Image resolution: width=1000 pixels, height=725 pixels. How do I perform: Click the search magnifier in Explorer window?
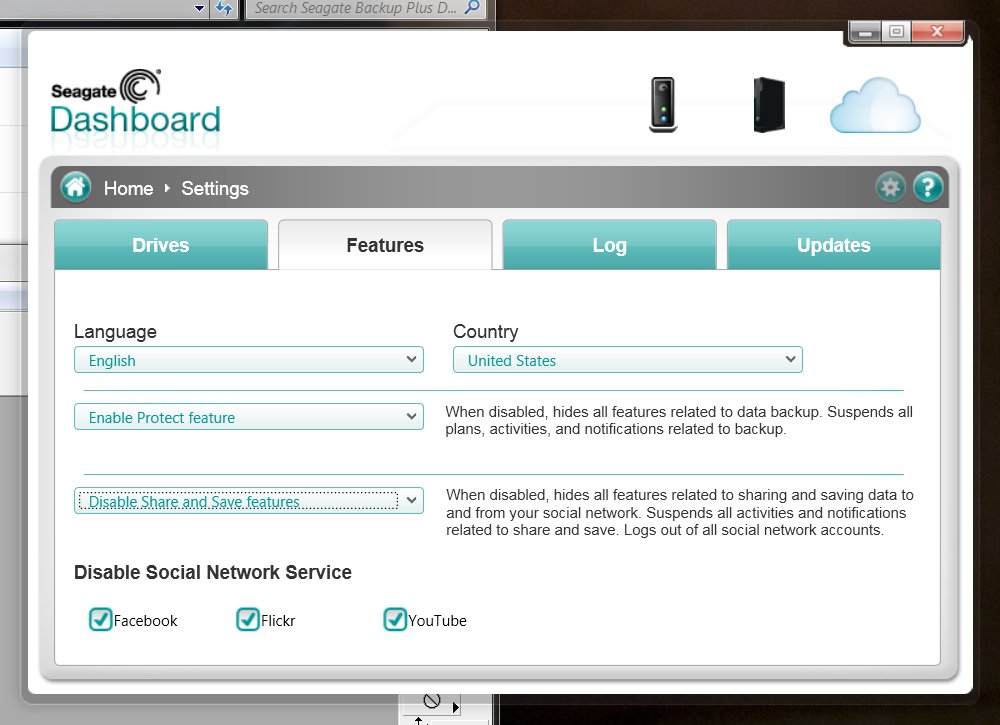click(x=472, y=8)
